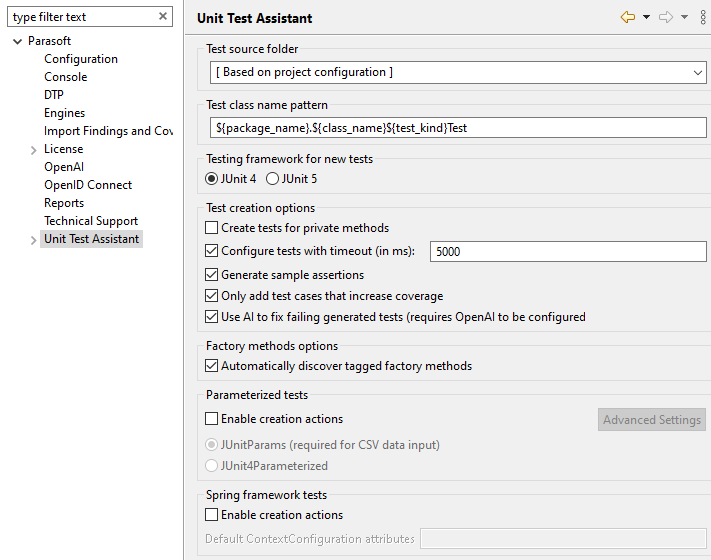Click the timeout value input field

(568, 252)
